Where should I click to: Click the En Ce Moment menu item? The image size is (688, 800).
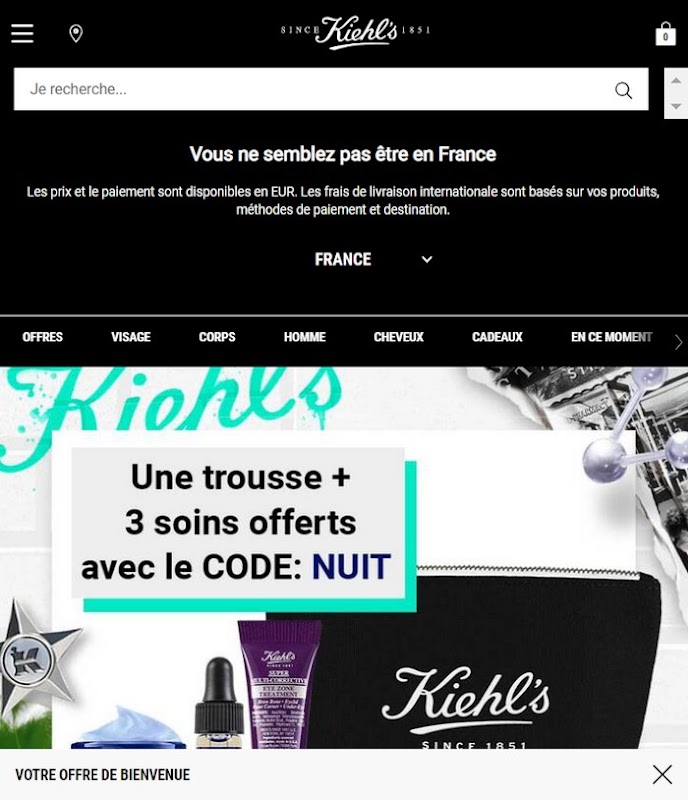[x=611, y=337]
